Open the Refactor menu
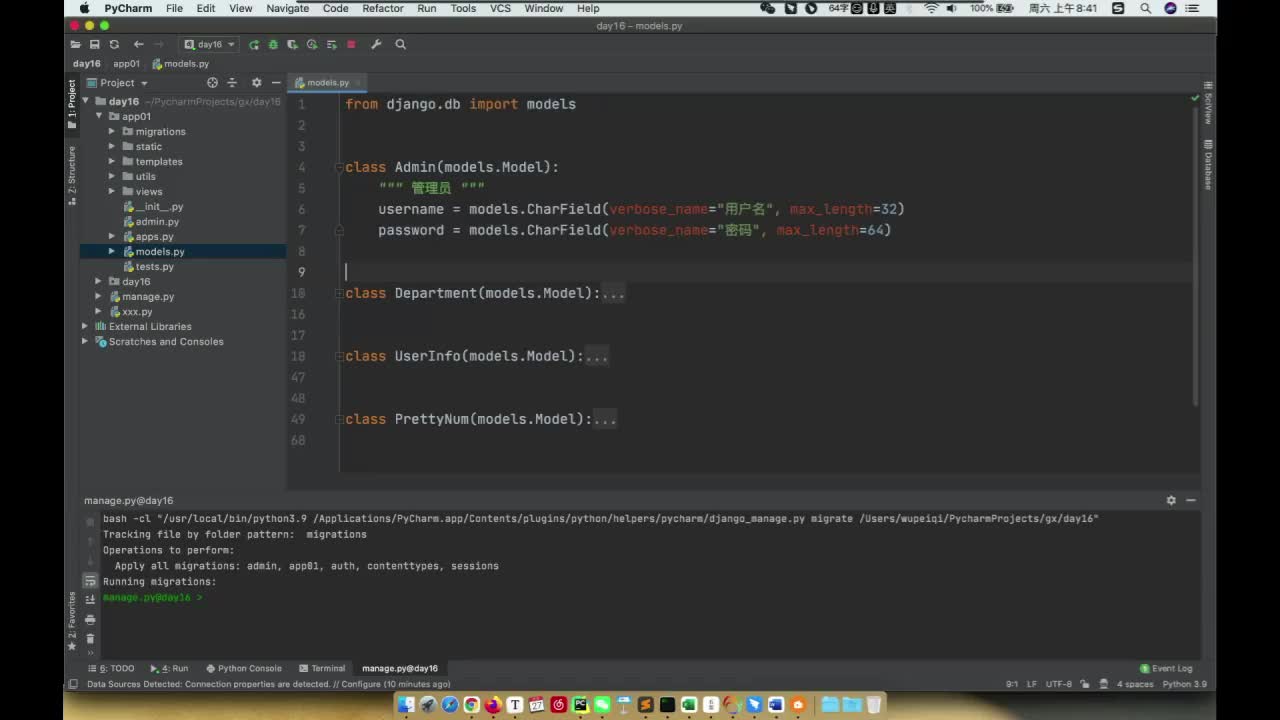This screenshot has width=1280, height=720. pos(382,8)
